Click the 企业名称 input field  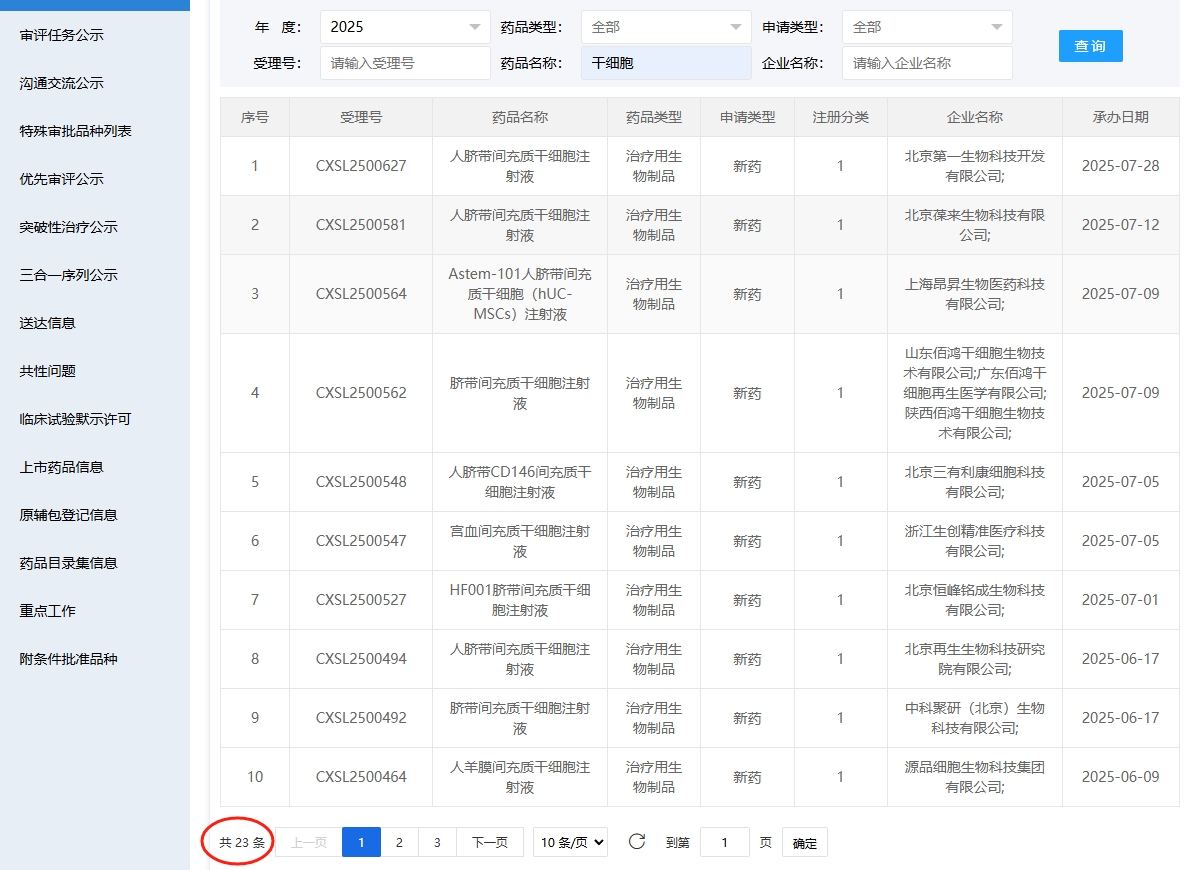(926, 63)
